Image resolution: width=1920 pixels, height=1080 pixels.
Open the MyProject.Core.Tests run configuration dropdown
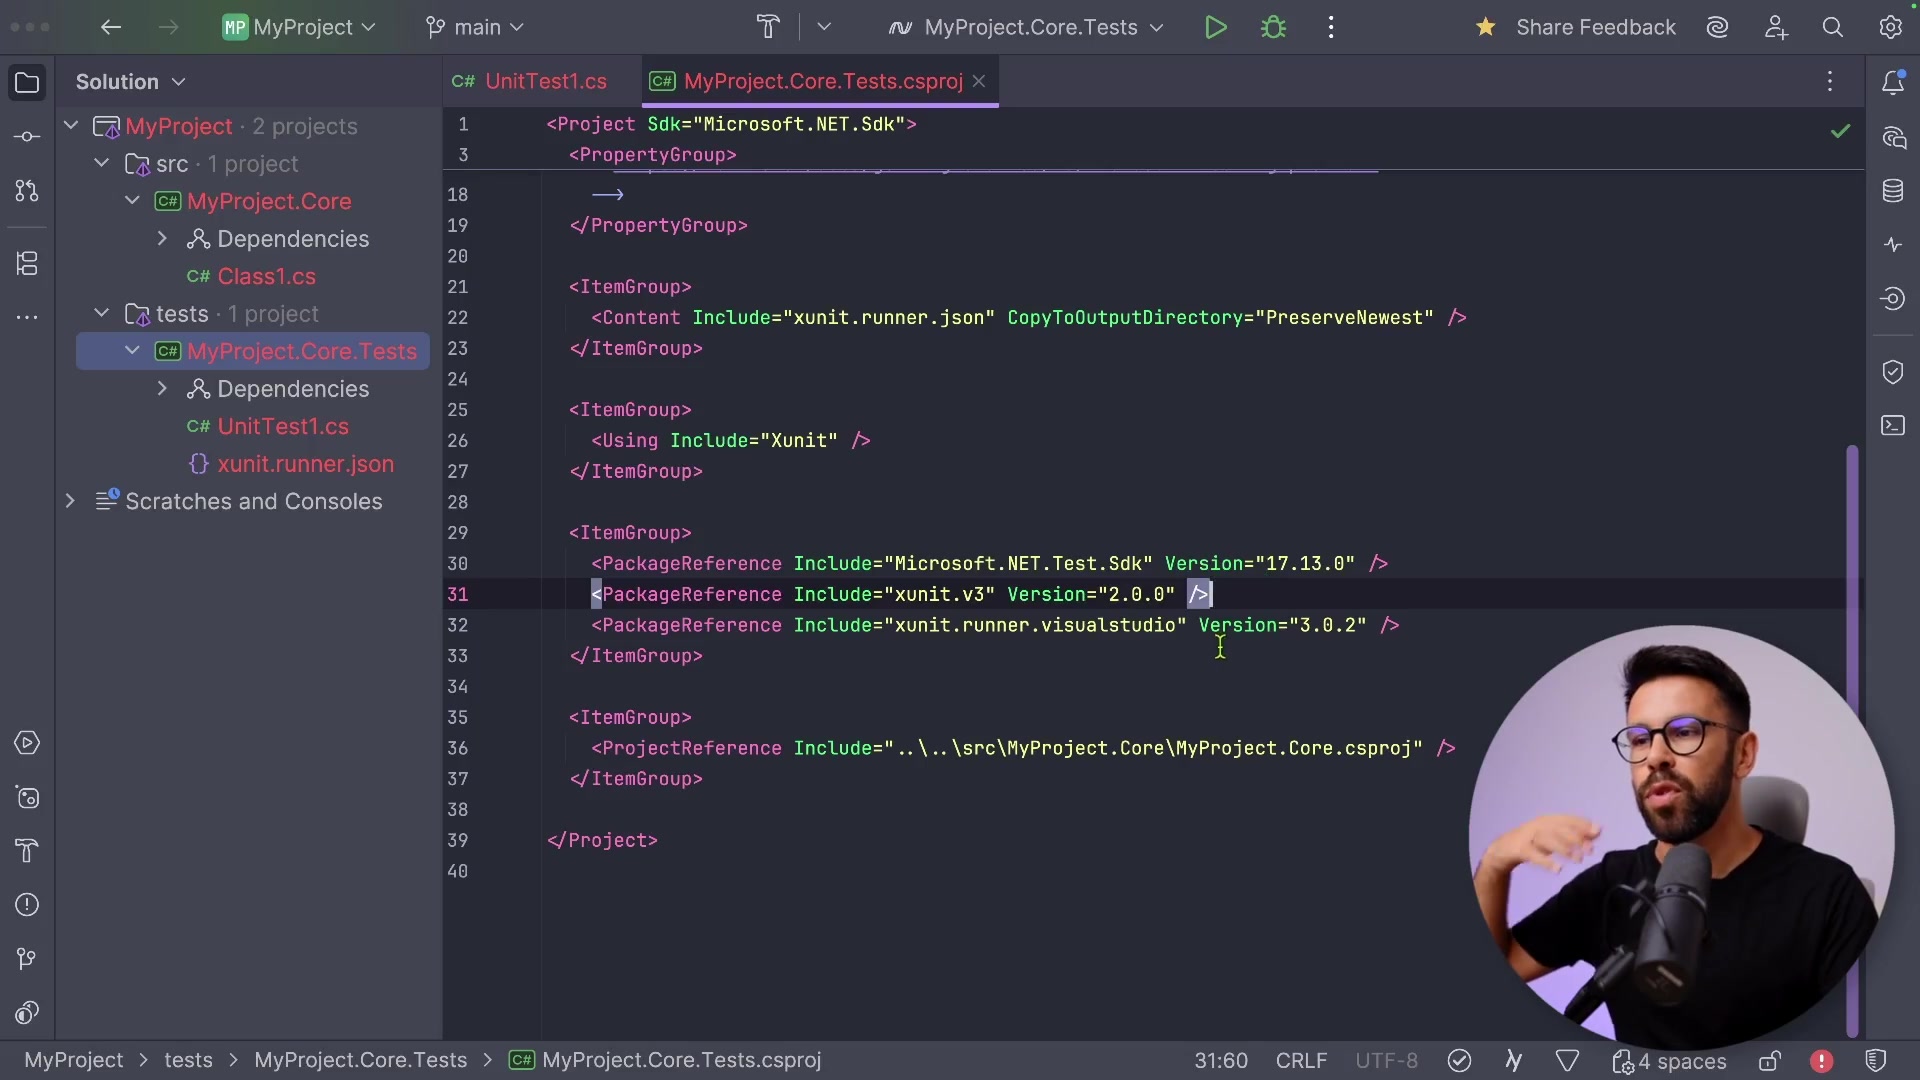1028,27
